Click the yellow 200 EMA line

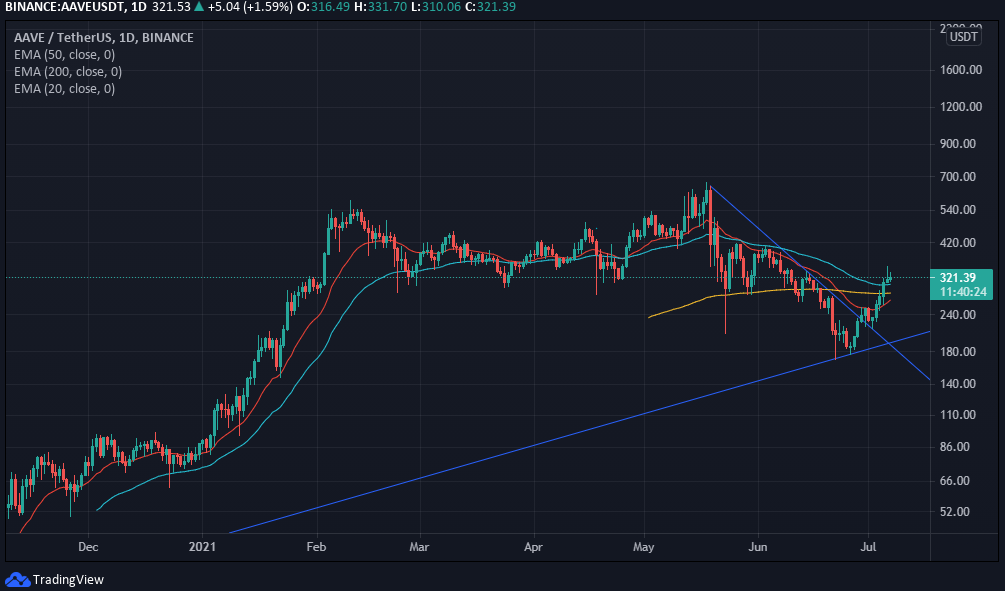pyautogui.click(x=769, y=292)
